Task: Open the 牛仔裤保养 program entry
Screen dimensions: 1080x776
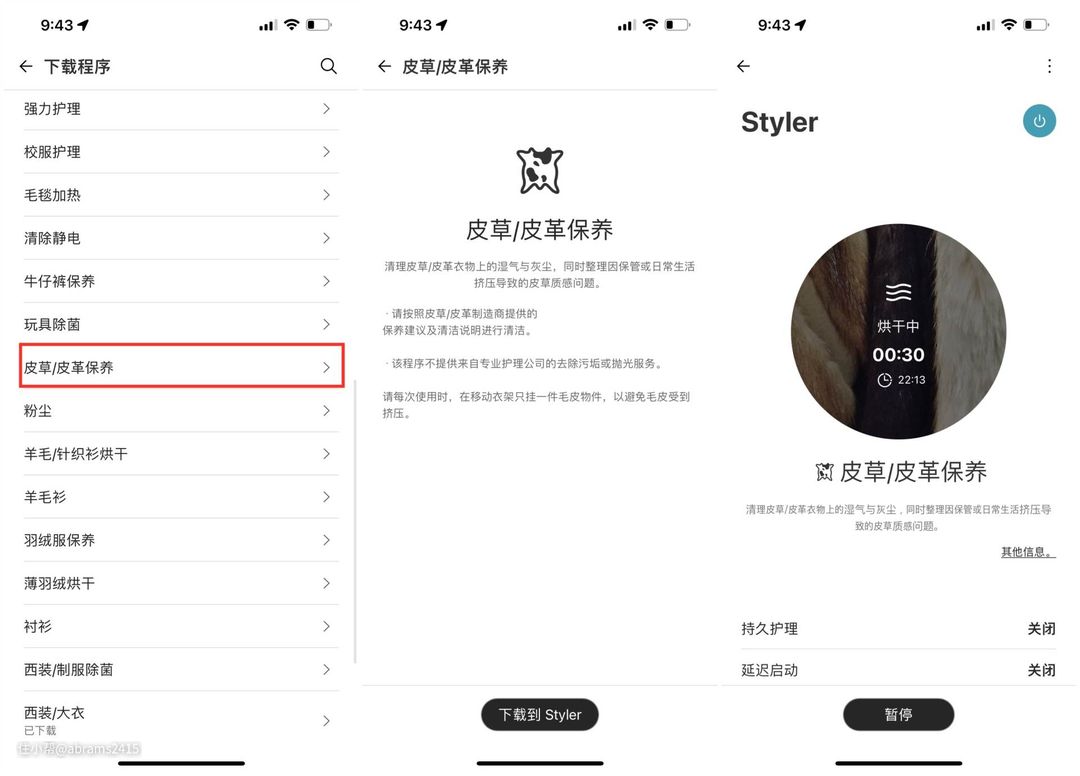Action: pos(182,281)
